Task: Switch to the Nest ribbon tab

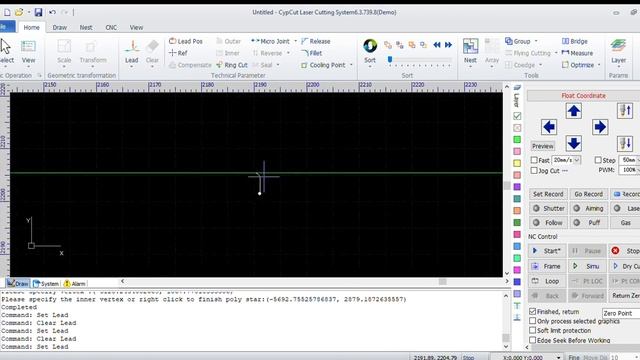Action: point(86,27)
